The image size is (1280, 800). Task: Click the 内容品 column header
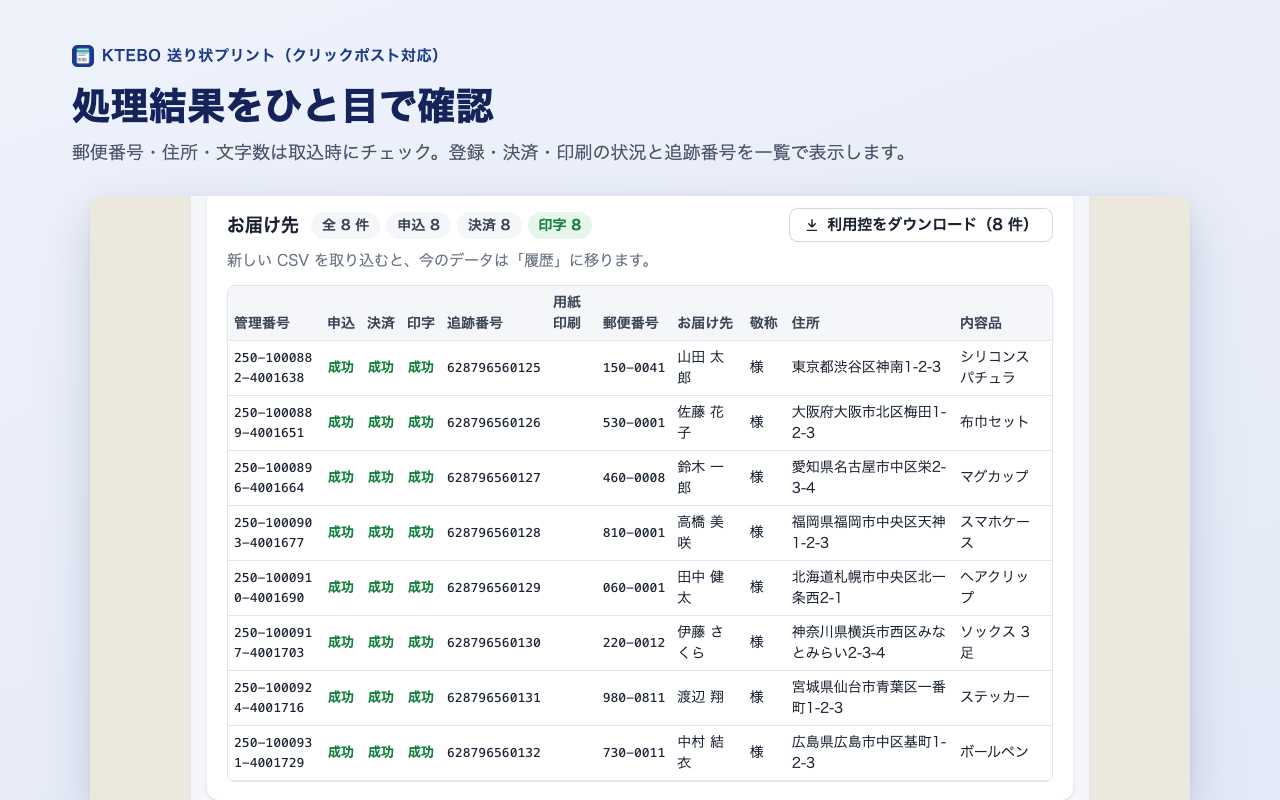[981, 323]
